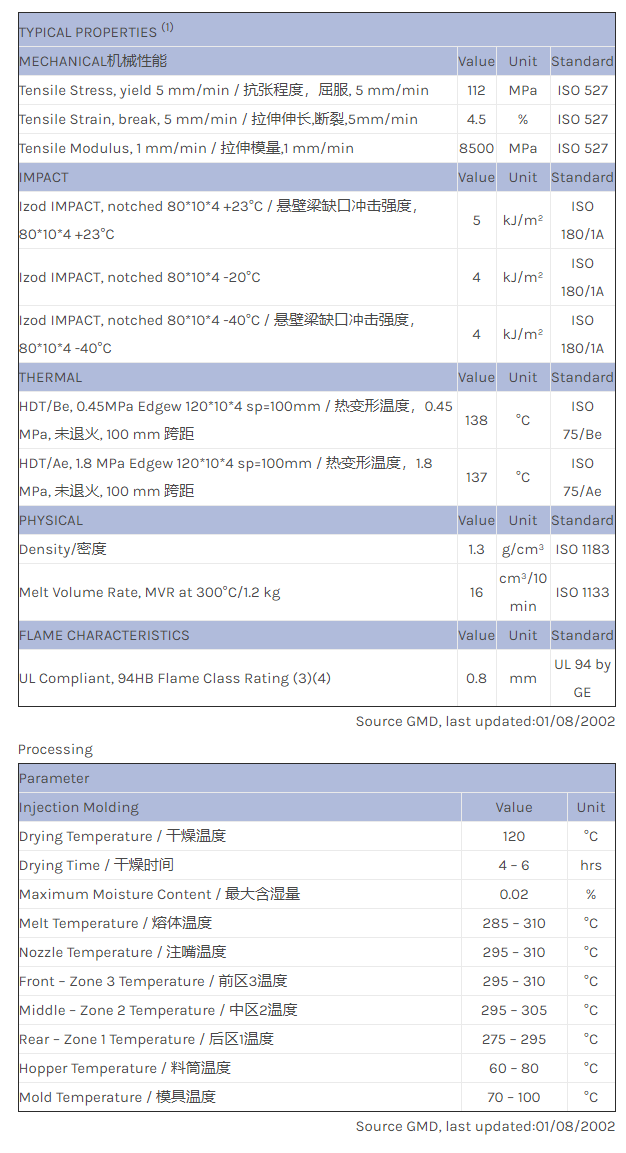Viewport: 626px width, 1153px height.
Task: Click the Izod IMPACT notched -20°C row
Action: click(x=140, y=277)
